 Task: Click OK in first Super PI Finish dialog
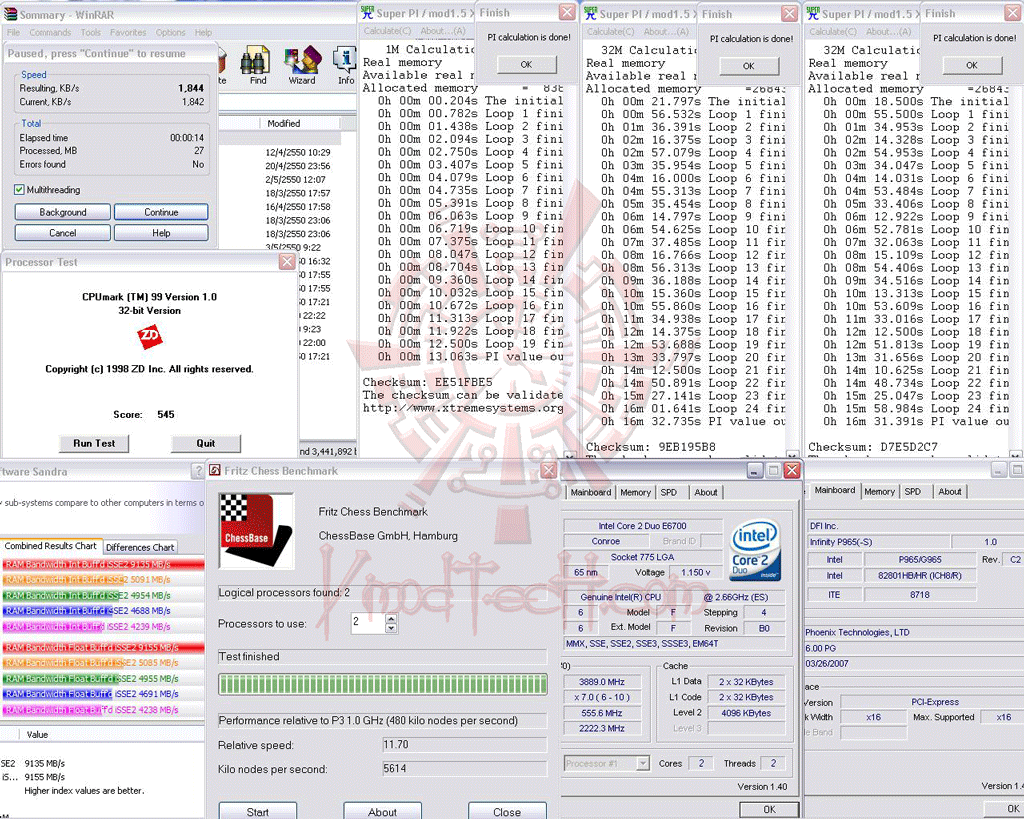(526, 64)
